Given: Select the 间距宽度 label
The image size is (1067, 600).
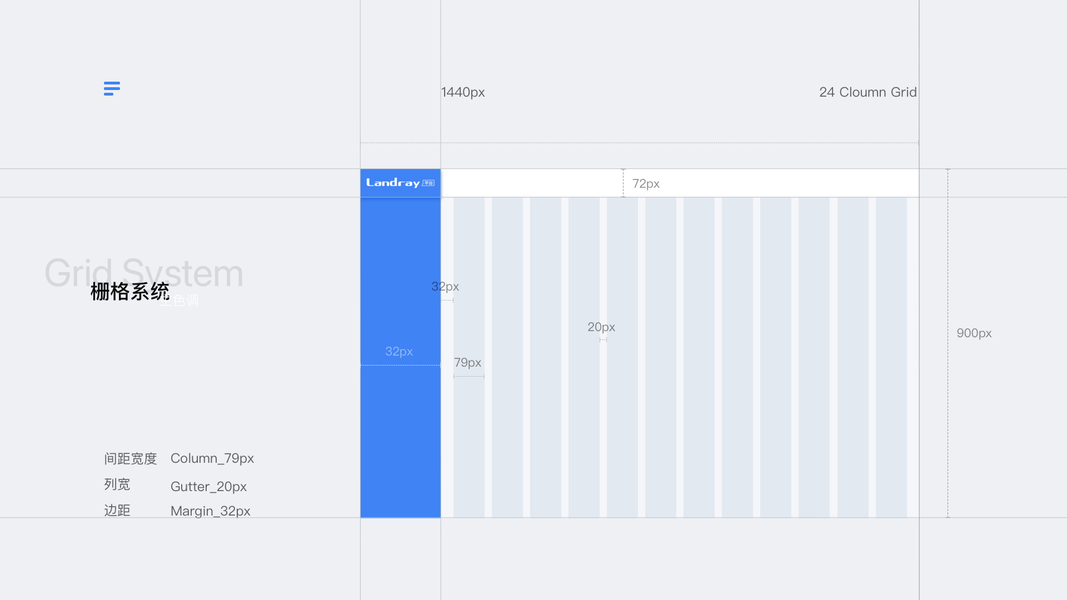Looking at the screenshot, I should click(x=130, y=459).
